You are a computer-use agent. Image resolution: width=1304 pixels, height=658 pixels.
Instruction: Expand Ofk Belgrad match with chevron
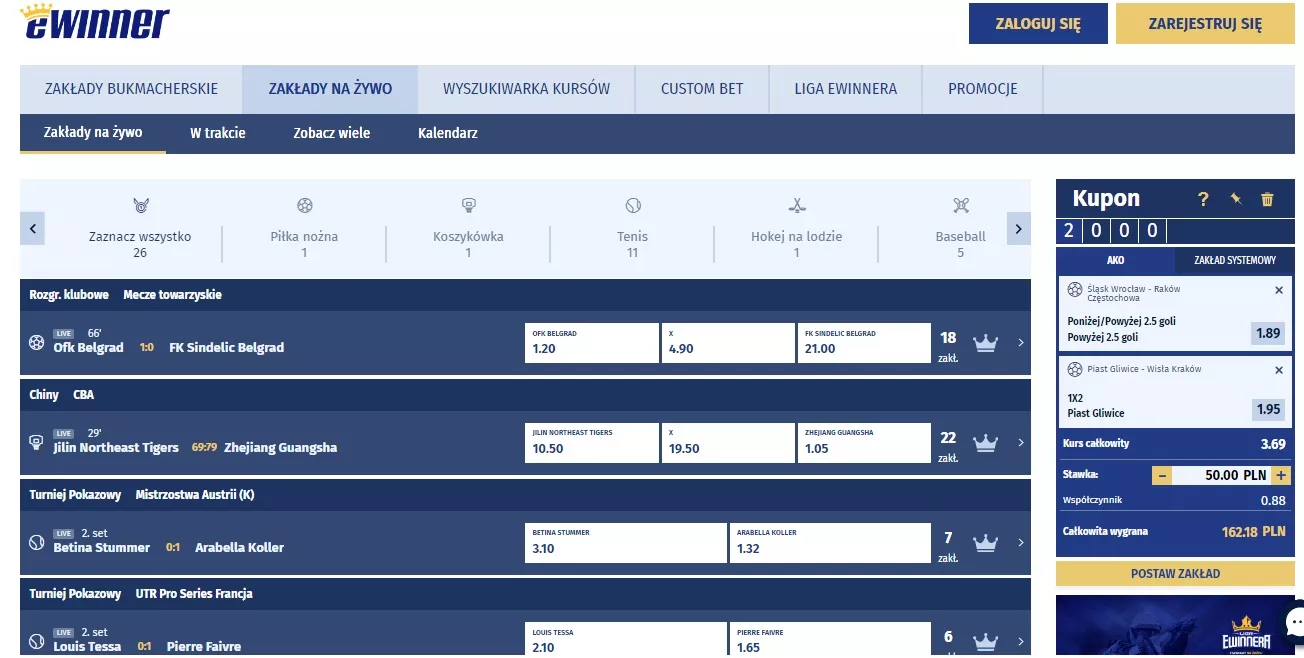click(1020, 343)
